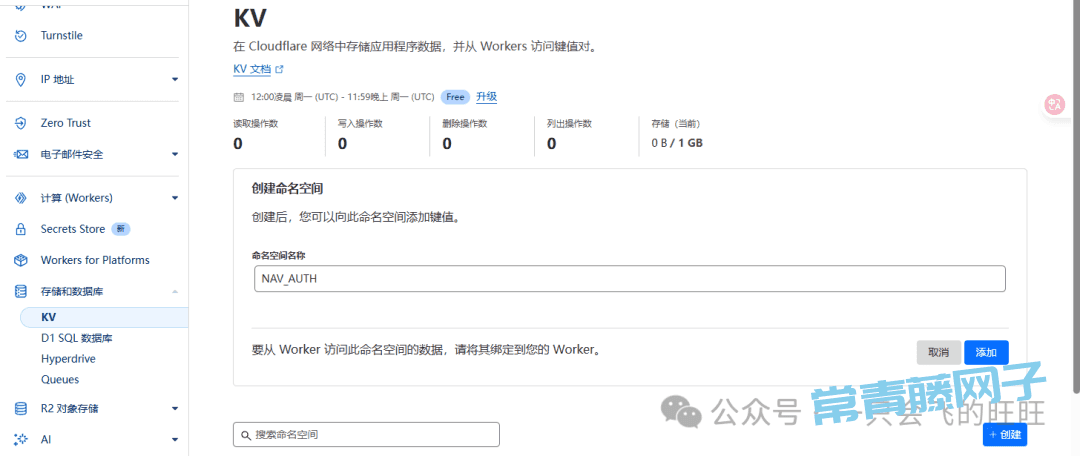
Task: Click the IP 地址 location pin icon
Action: pos(21,79)
